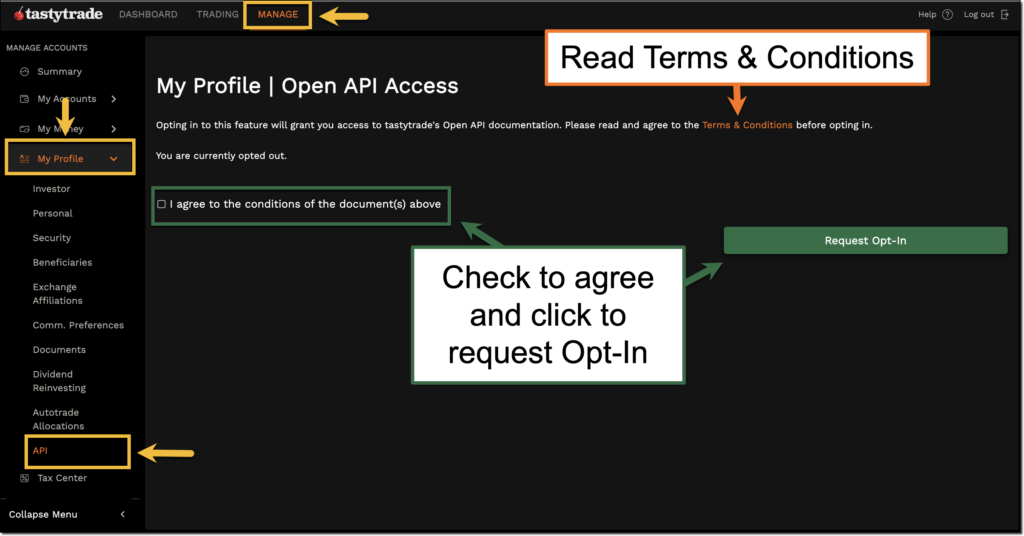This screenshot has width=1024, height=536.
Task: Click the Summary sidebar icon
Action: (x=24, y=72)
